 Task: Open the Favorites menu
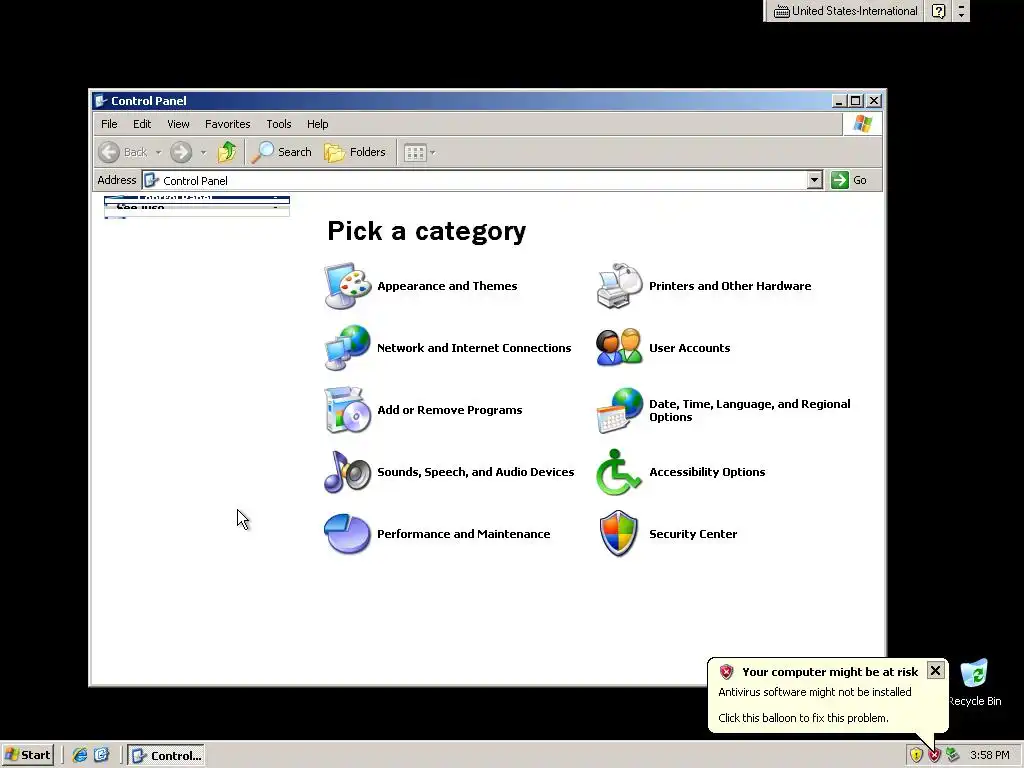(x=227, y=124)
